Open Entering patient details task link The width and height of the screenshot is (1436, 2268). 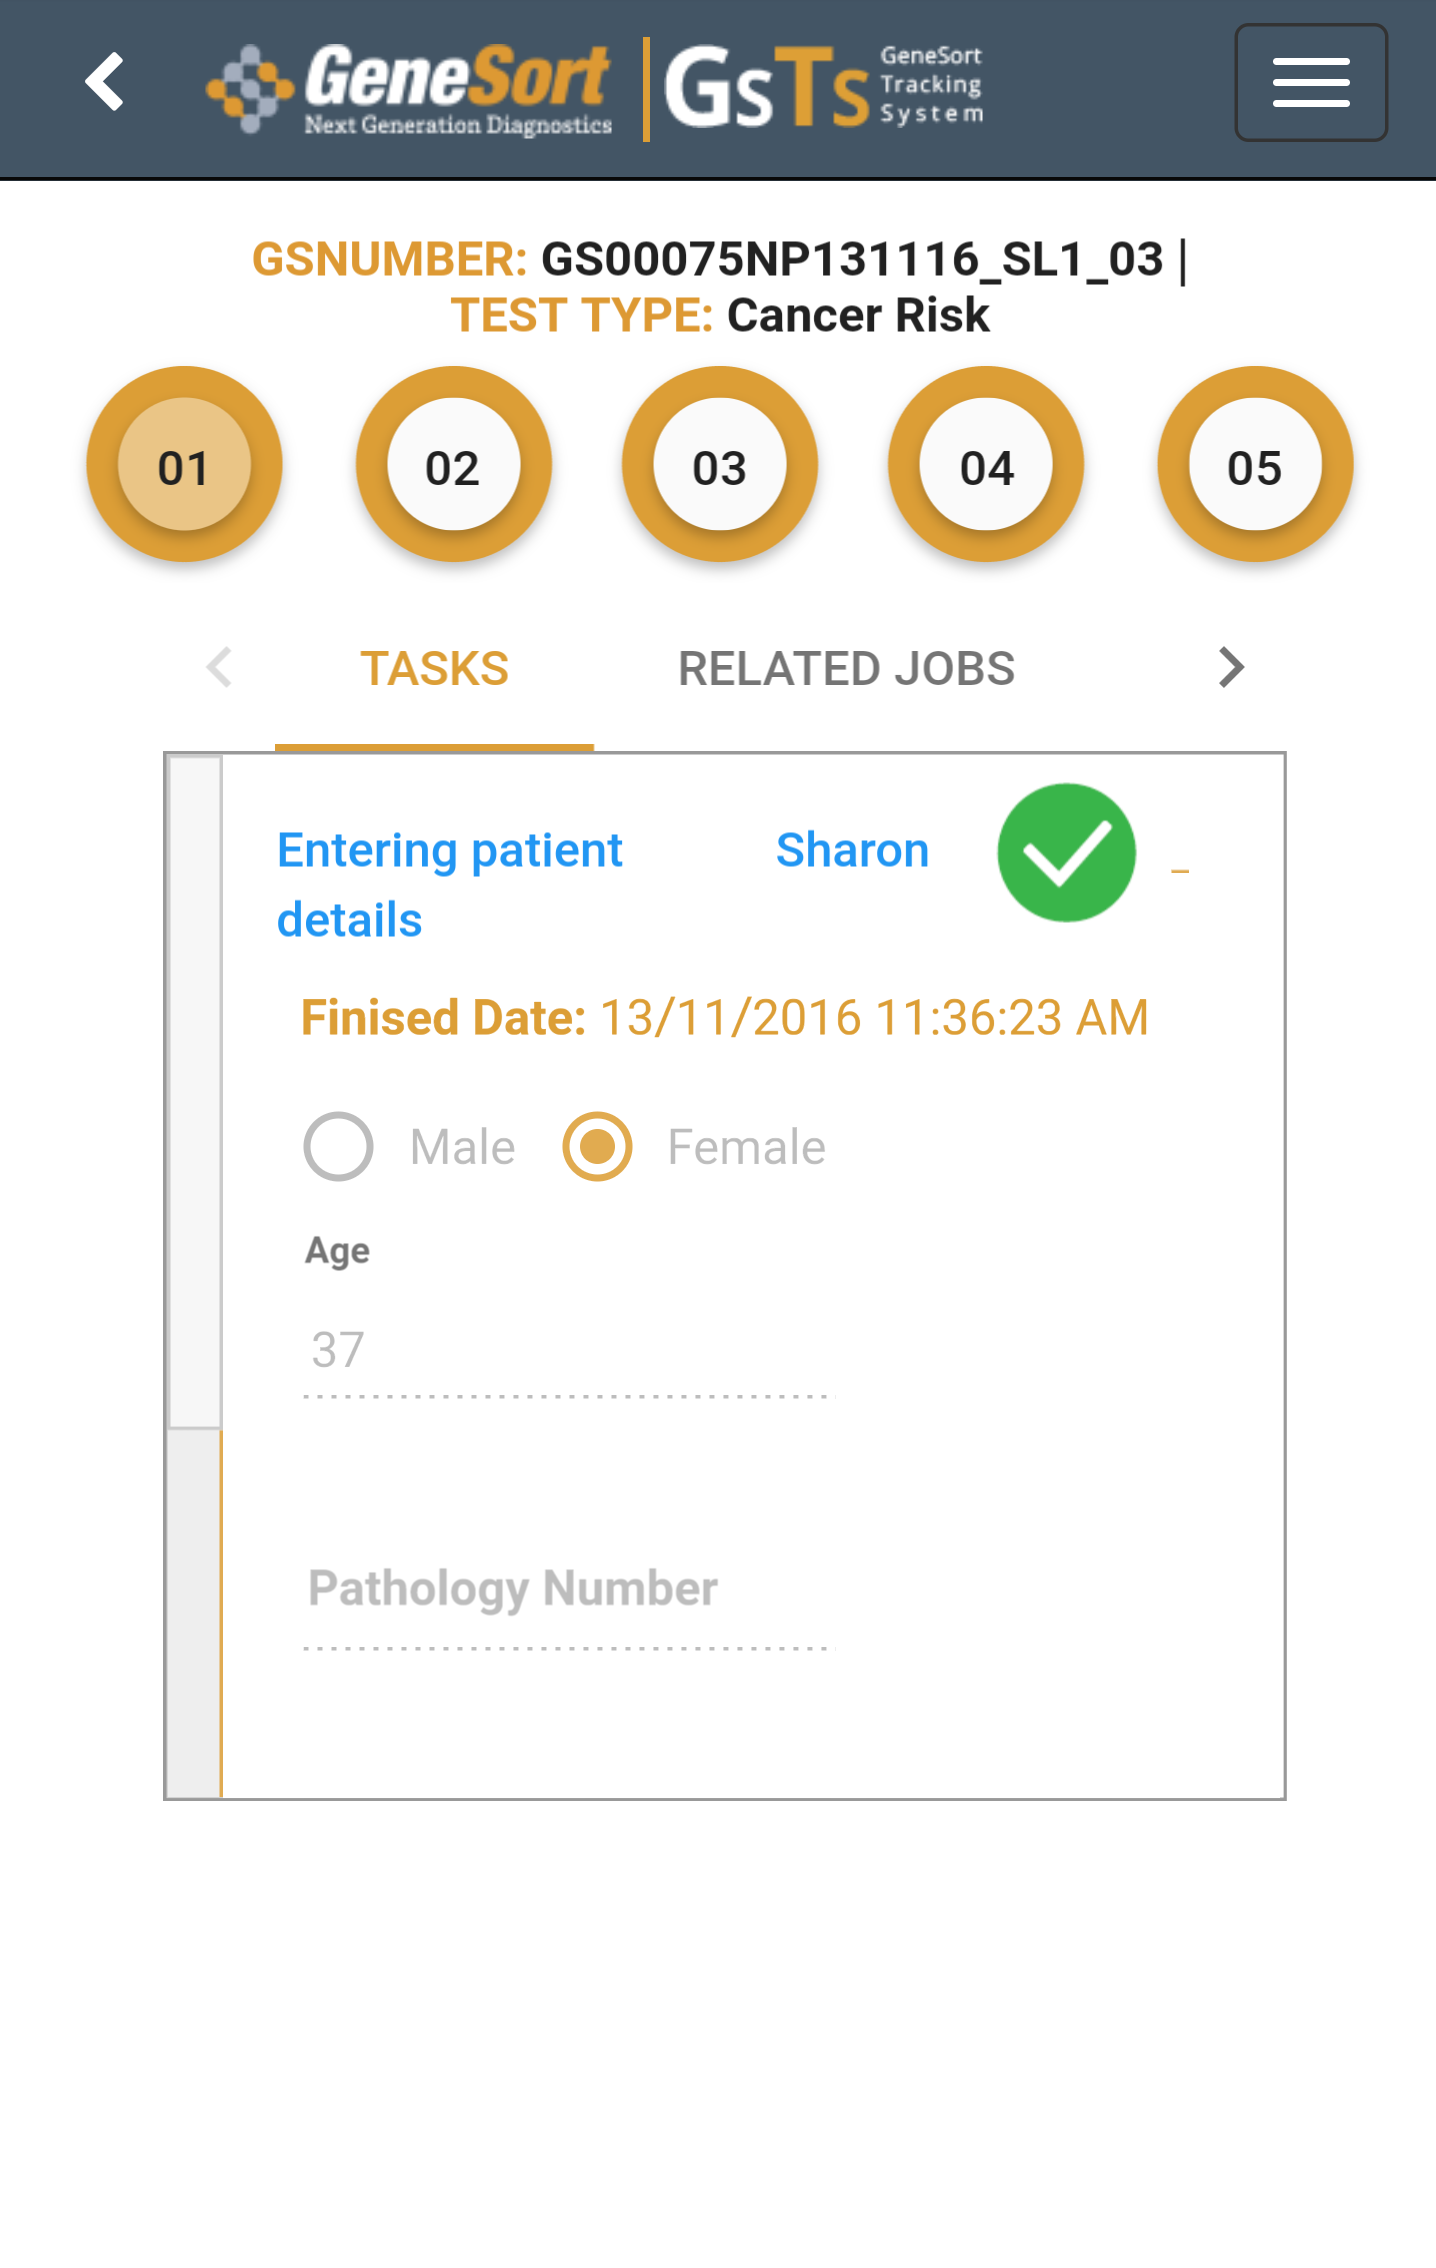(450, 885)
